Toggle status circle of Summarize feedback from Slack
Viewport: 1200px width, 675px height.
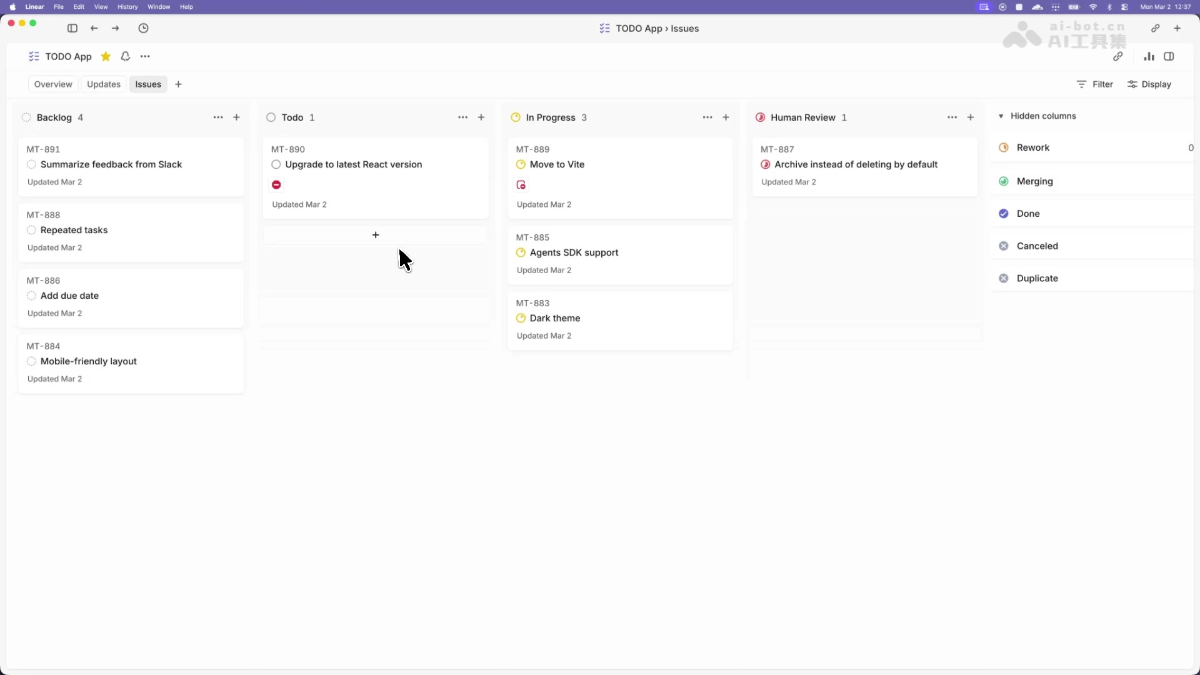[32, 164]
